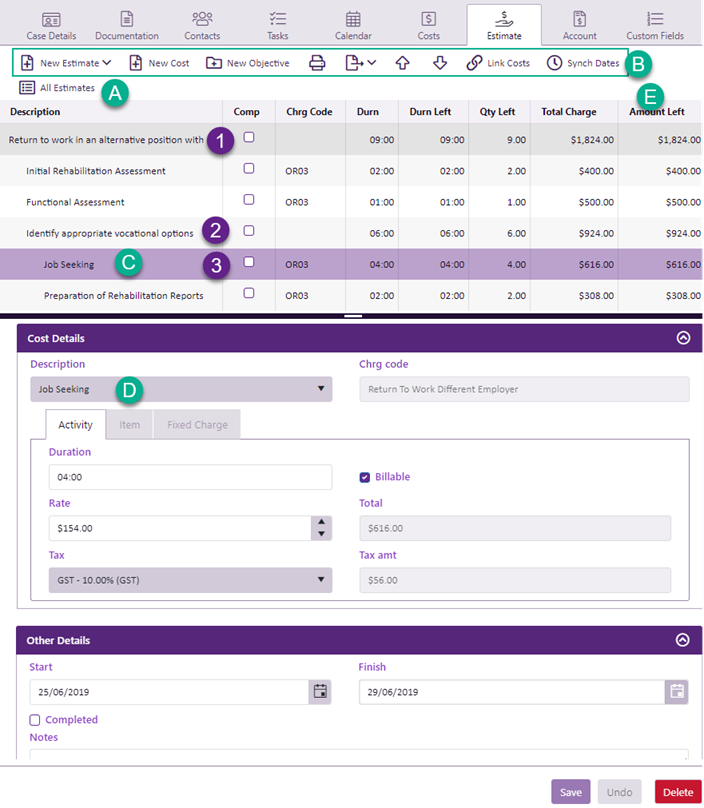Click the red Delete button
The image size is (704, 808).
click(x=677, y=792)
